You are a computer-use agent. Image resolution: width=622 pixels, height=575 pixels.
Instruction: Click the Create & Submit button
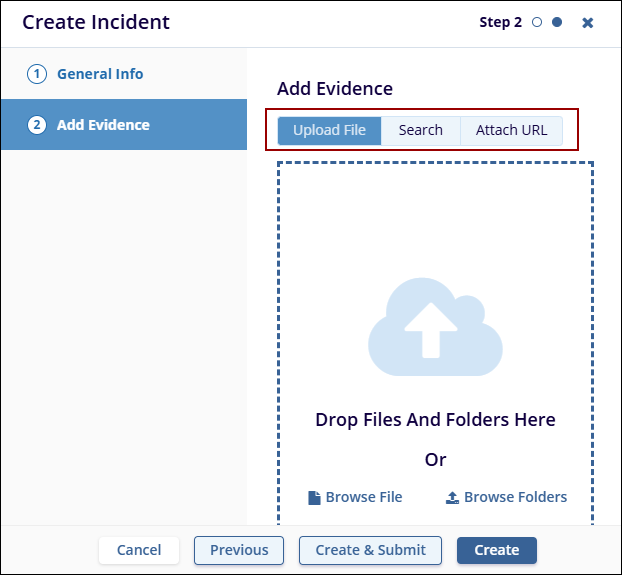pyautogui.click(x=370, y=550)
